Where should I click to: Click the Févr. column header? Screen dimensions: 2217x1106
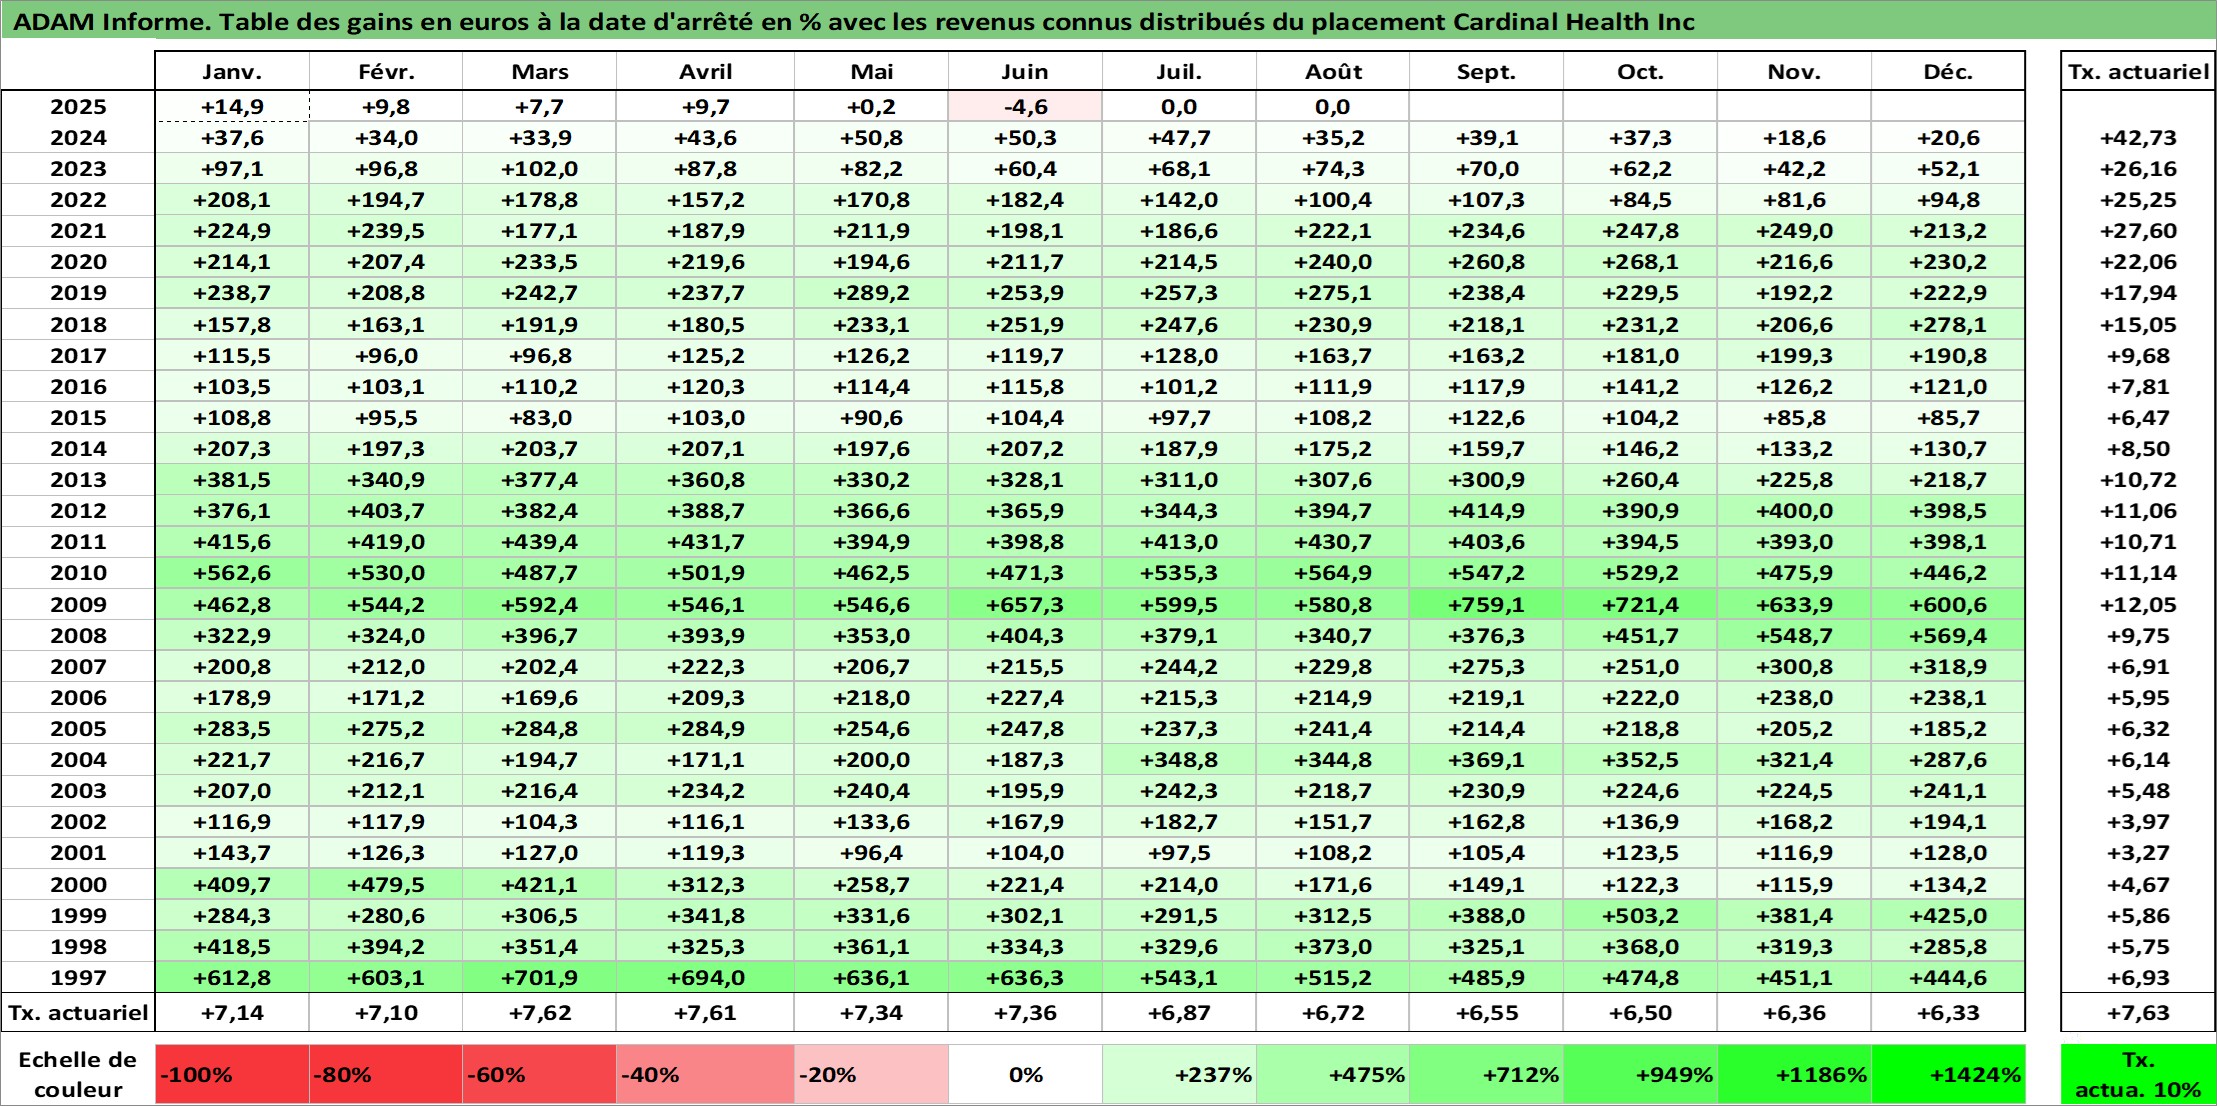386,72
